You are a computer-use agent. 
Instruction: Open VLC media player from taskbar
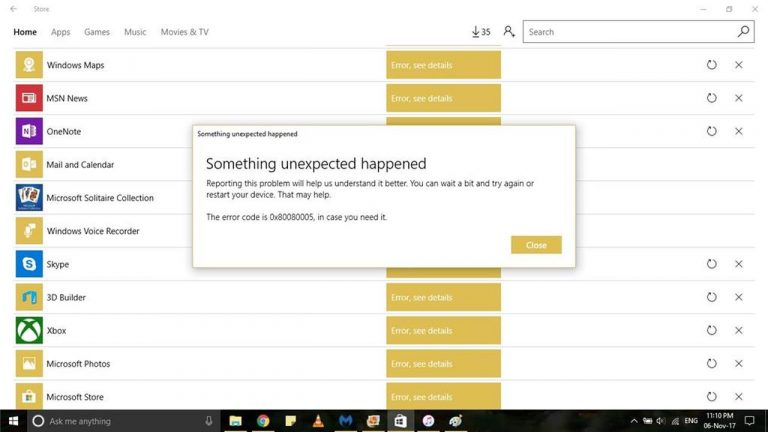(318, 421)
